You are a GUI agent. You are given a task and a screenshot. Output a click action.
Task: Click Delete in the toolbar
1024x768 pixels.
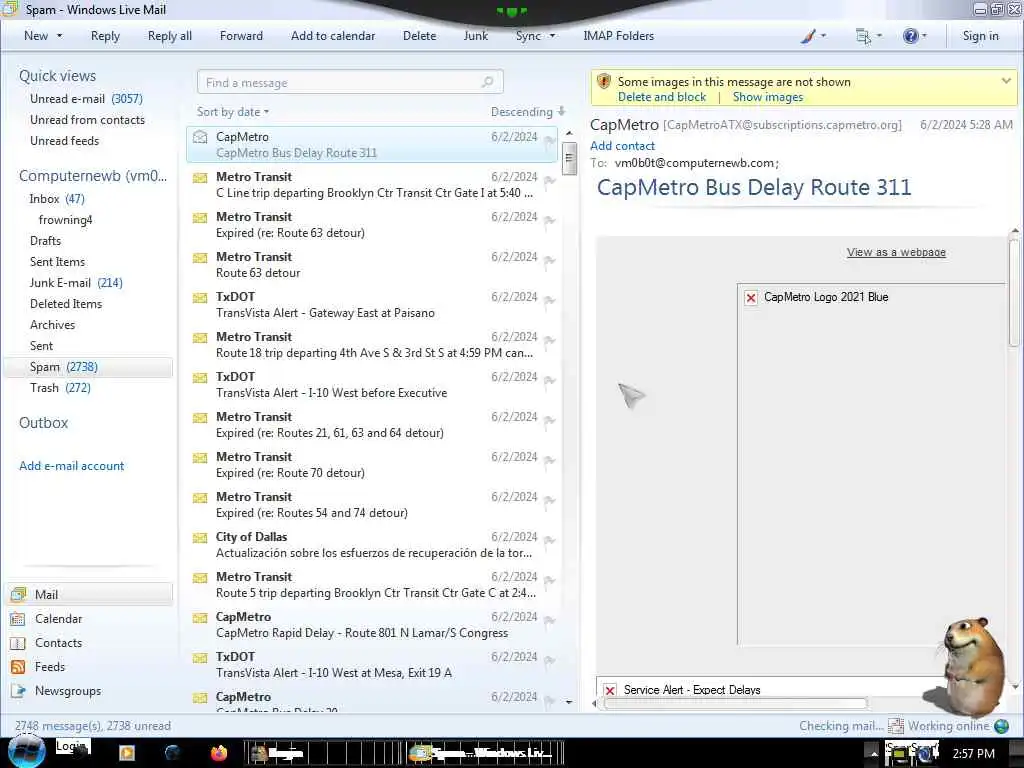tap(419, 36)
